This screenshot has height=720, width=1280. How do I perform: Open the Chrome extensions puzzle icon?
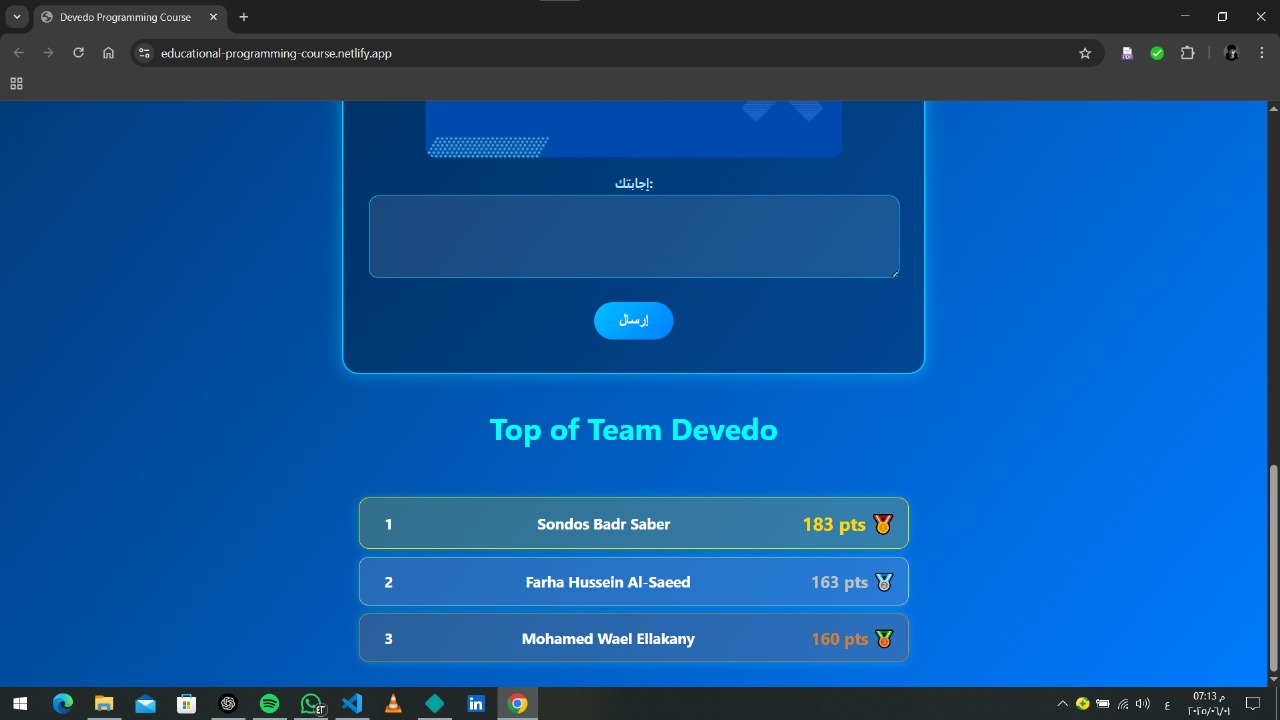pos(1188,53)
